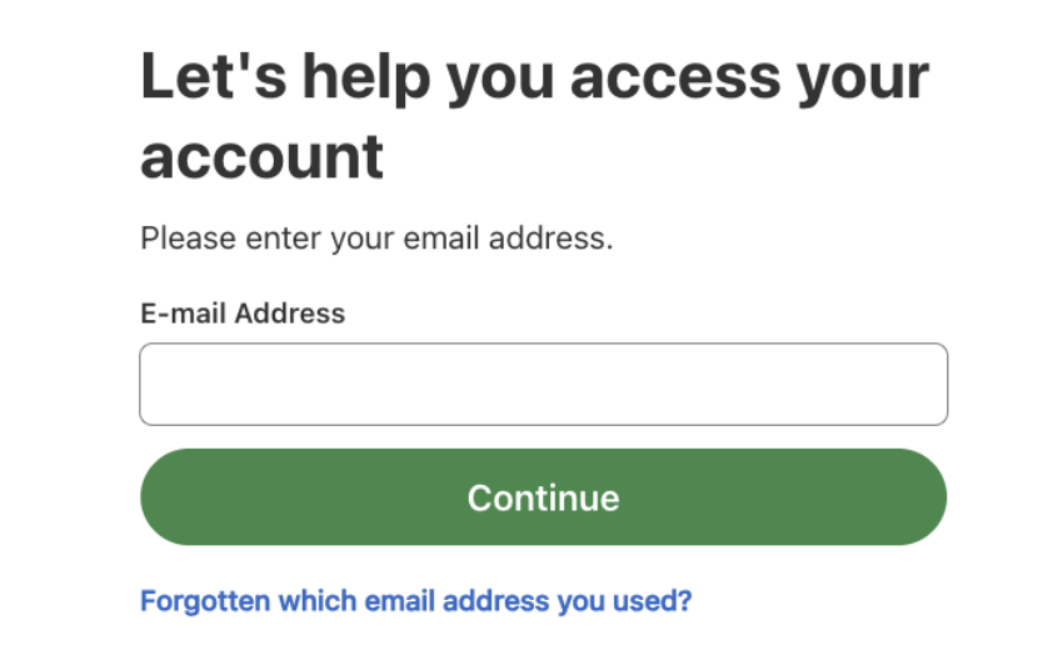Click the Continue label on green button
The height and width of the screenshot is (662, 1058).
coord(543,497)
